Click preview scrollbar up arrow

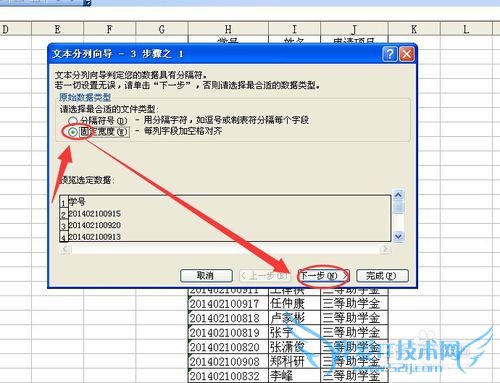398,195
